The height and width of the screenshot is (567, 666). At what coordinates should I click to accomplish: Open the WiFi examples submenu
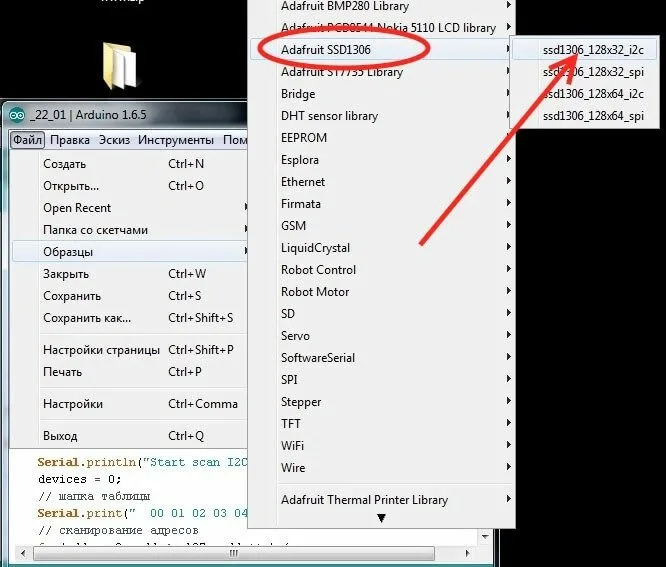382,446
